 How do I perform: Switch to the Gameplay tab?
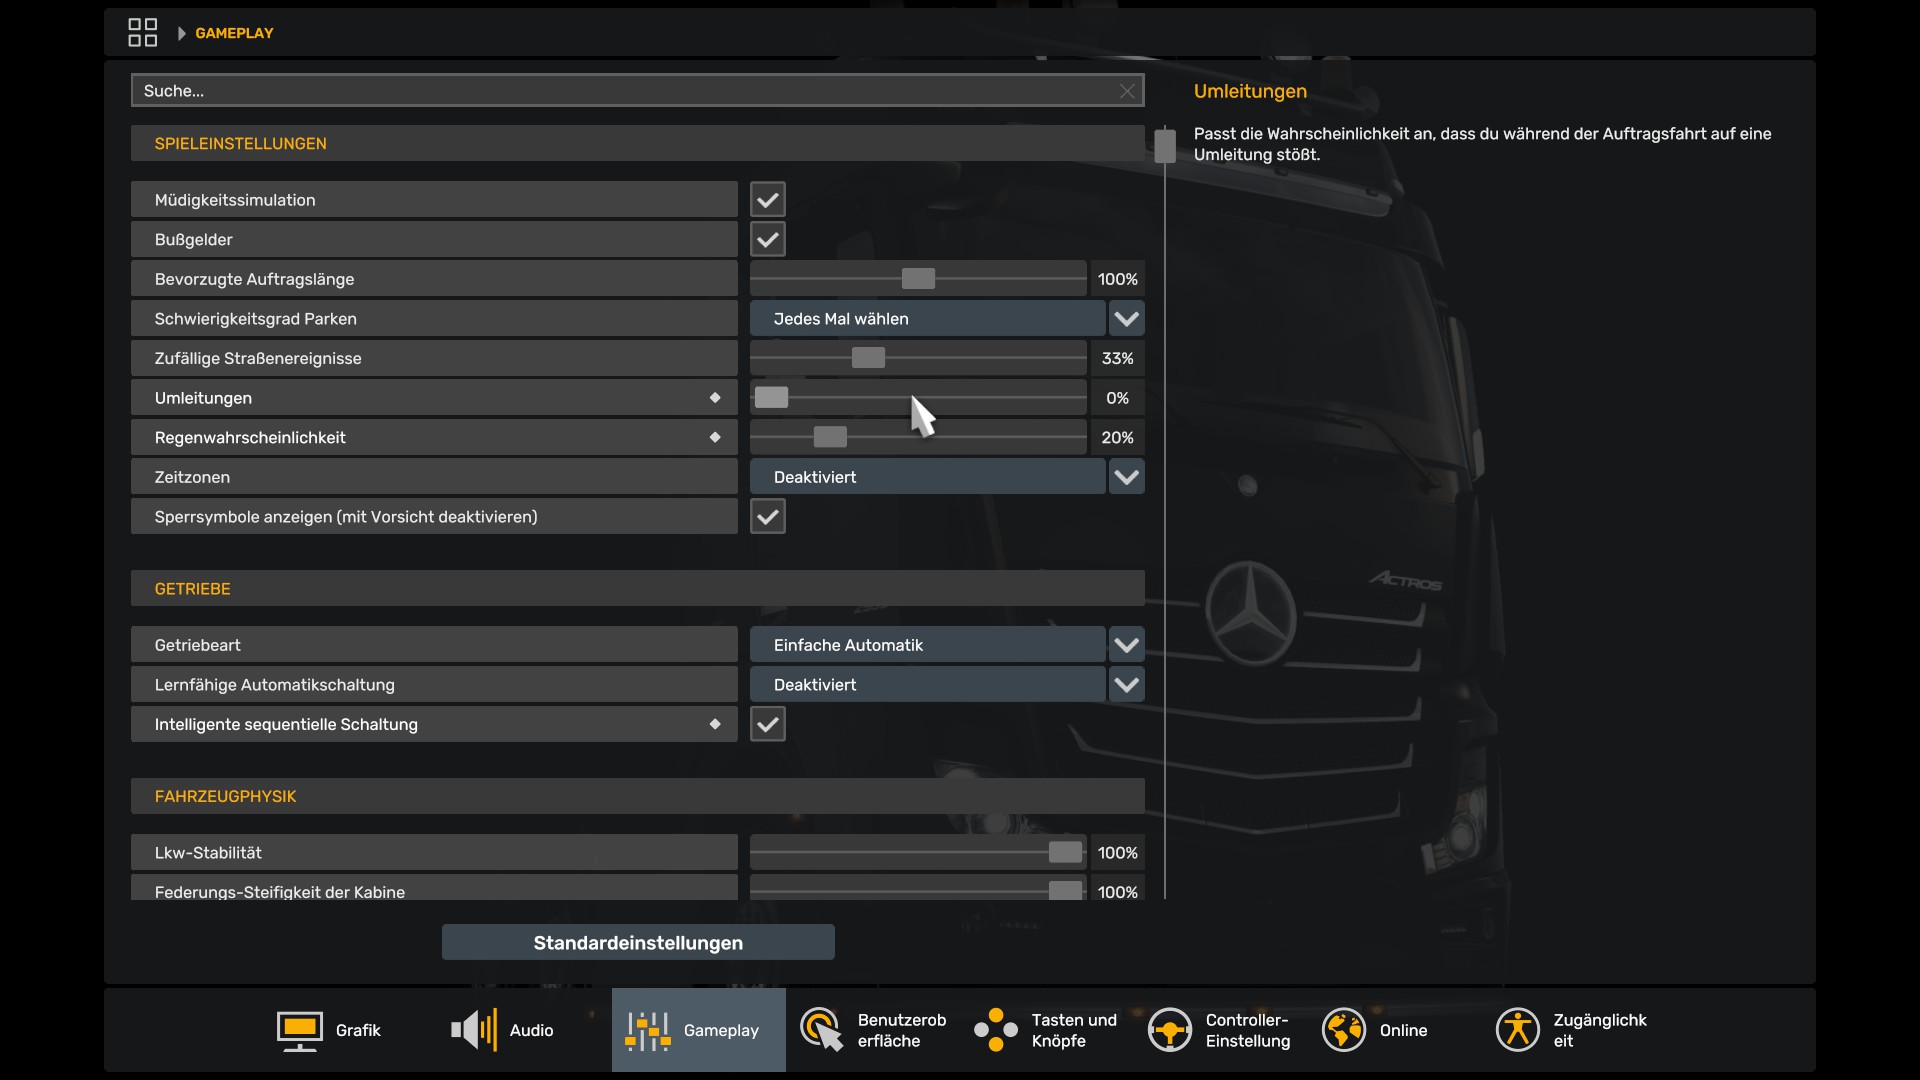coord(698,1030)
